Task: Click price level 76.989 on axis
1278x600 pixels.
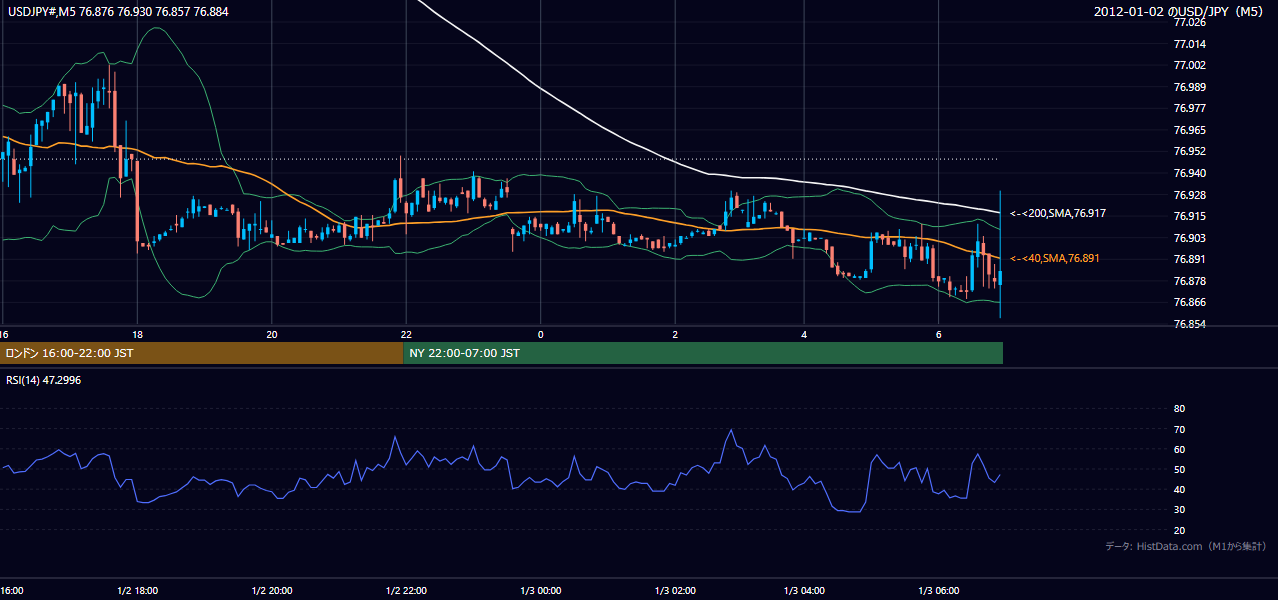Action: click(x=1190, y=87)
